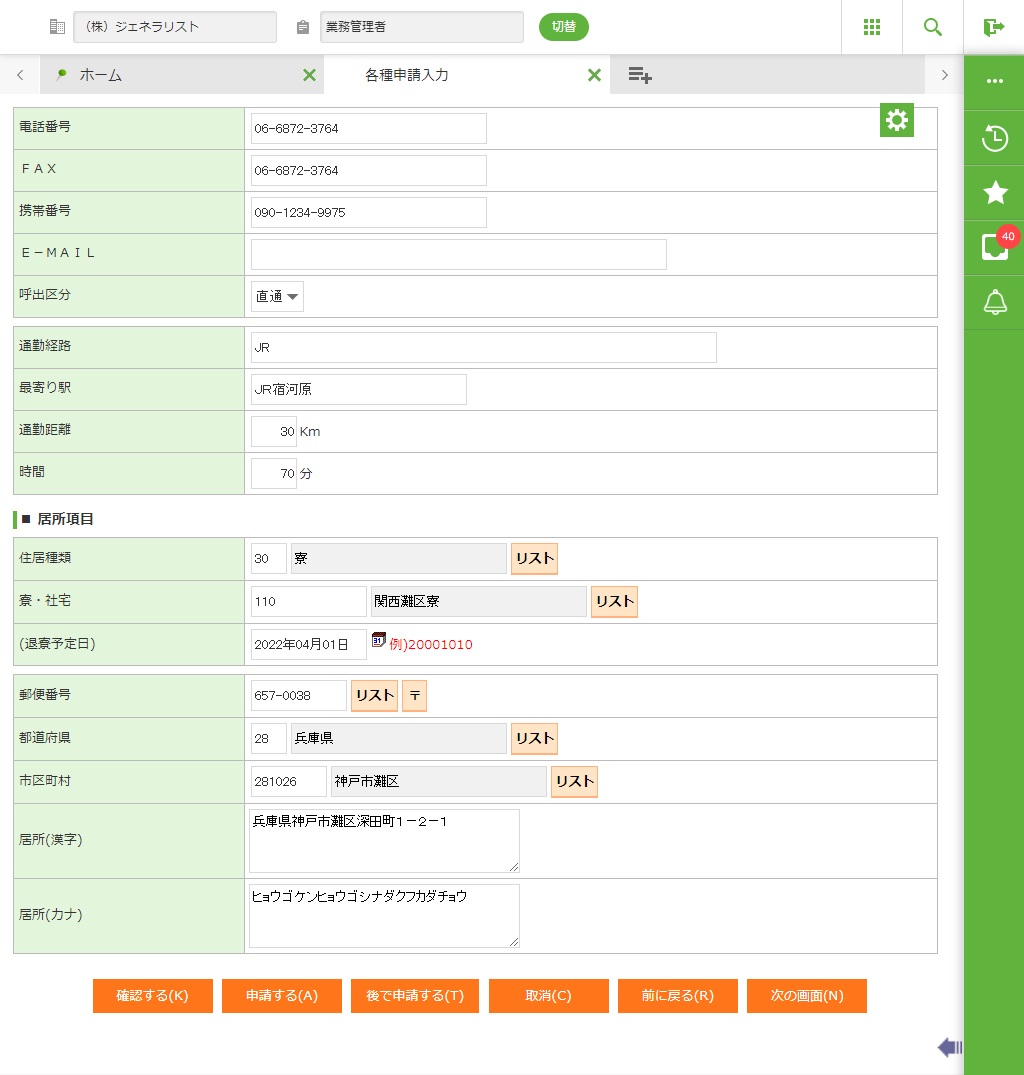
Task: Open the apps grid menu icon
Action: (x=871, y=27)
